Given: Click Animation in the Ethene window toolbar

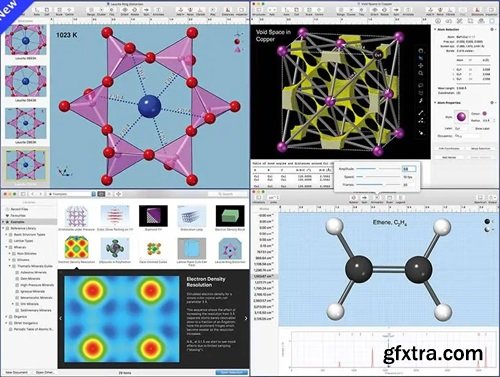Looking at the screenshot, I should pos(377,199).
